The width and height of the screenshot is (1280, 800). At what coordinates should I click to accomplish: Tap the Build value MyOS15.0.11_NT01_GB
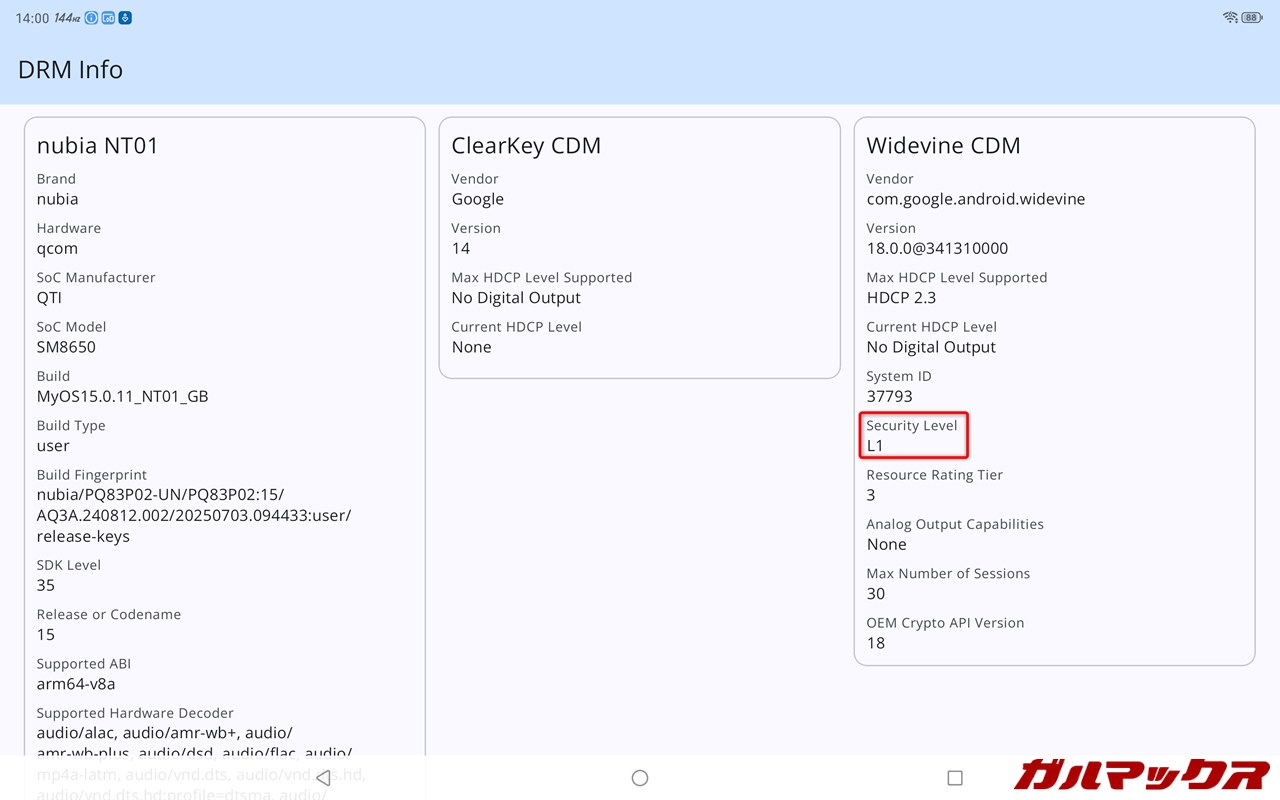(x=123, y=397)
